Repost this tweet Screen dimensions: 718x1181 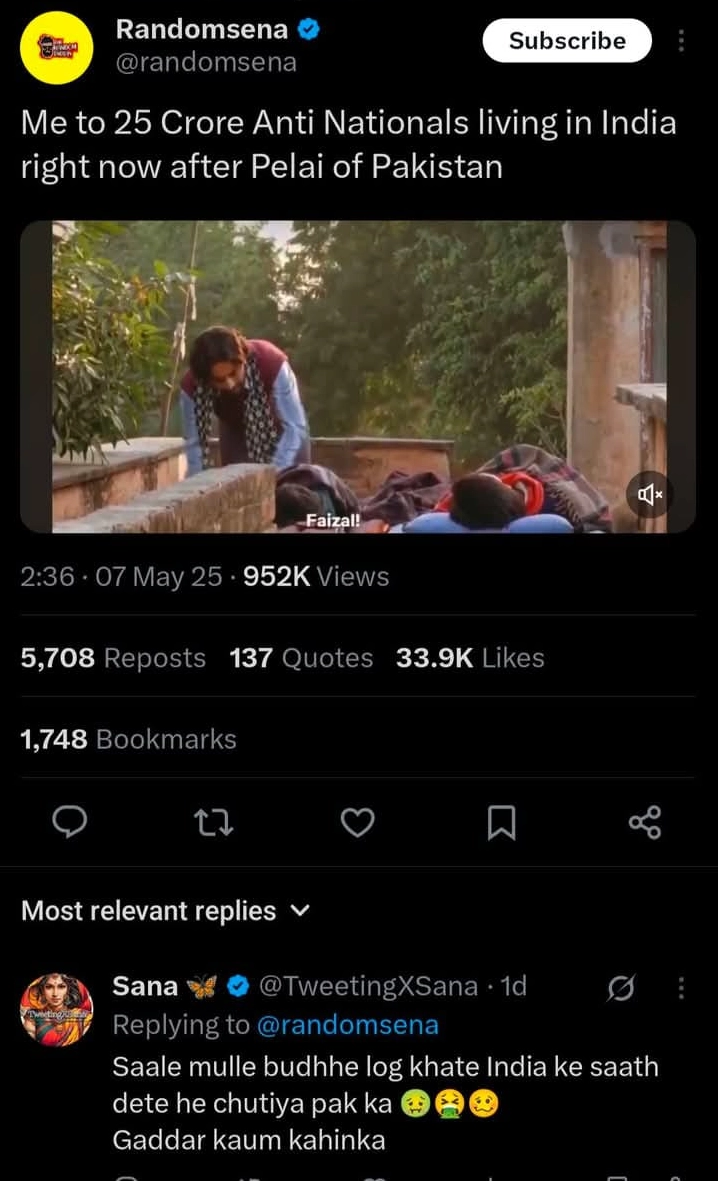pyautogui.click(x=213, y=822)
